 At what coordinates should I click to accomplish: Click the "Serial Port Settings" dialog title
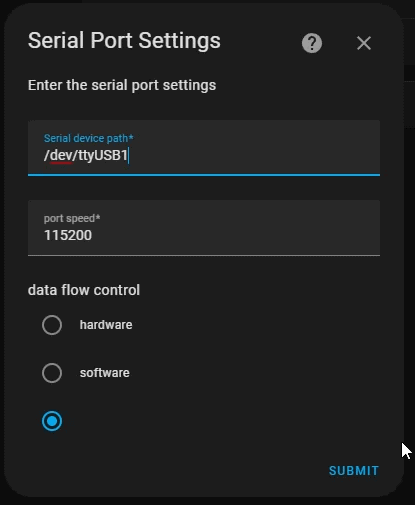click(x=124, y=41)
